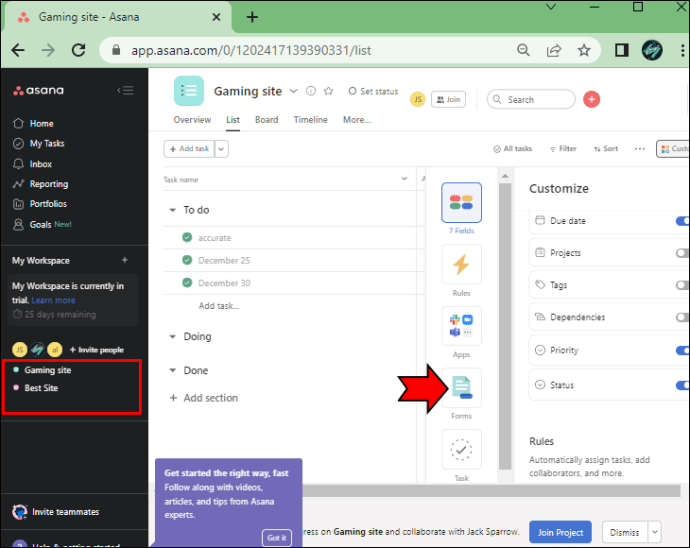Click Set status
The height and width of the screenshot is (548, 690).
coord(373,91)
